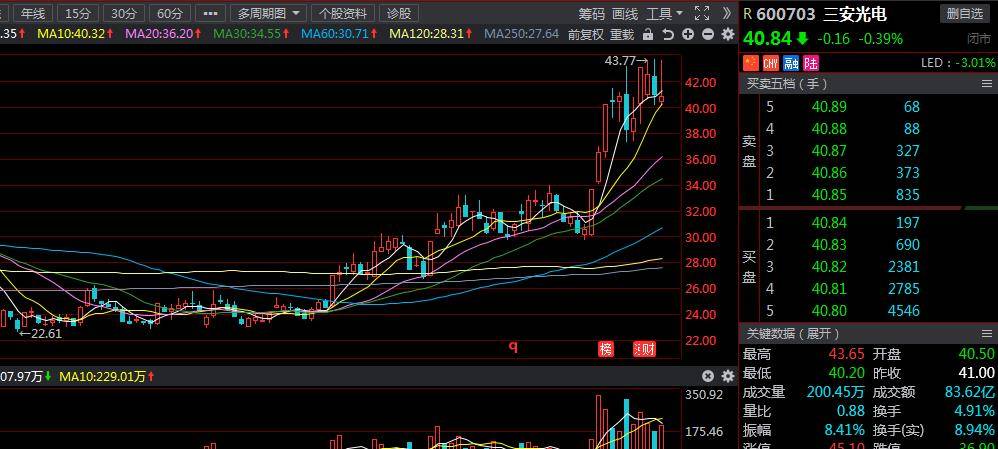Zoom out chart with minus icon
Image resolution: width=998 pixels, height=449 pixels.
tap(708, 34)
